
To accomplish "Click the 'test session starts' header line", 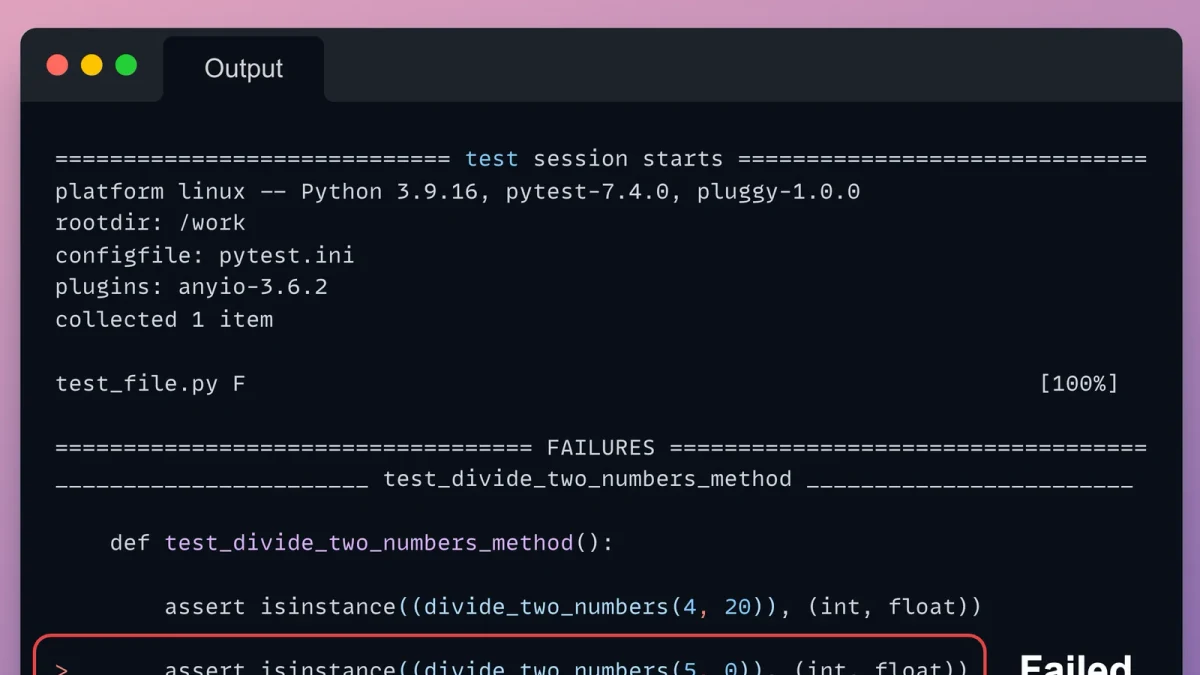I will click(x=601, y=159).
